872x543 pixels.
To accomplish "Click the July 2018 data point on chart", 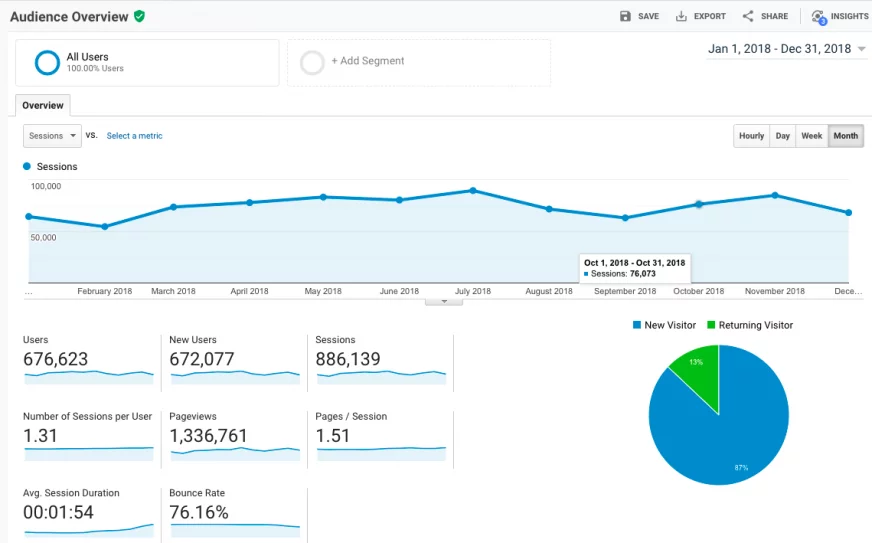I will 472,190.
